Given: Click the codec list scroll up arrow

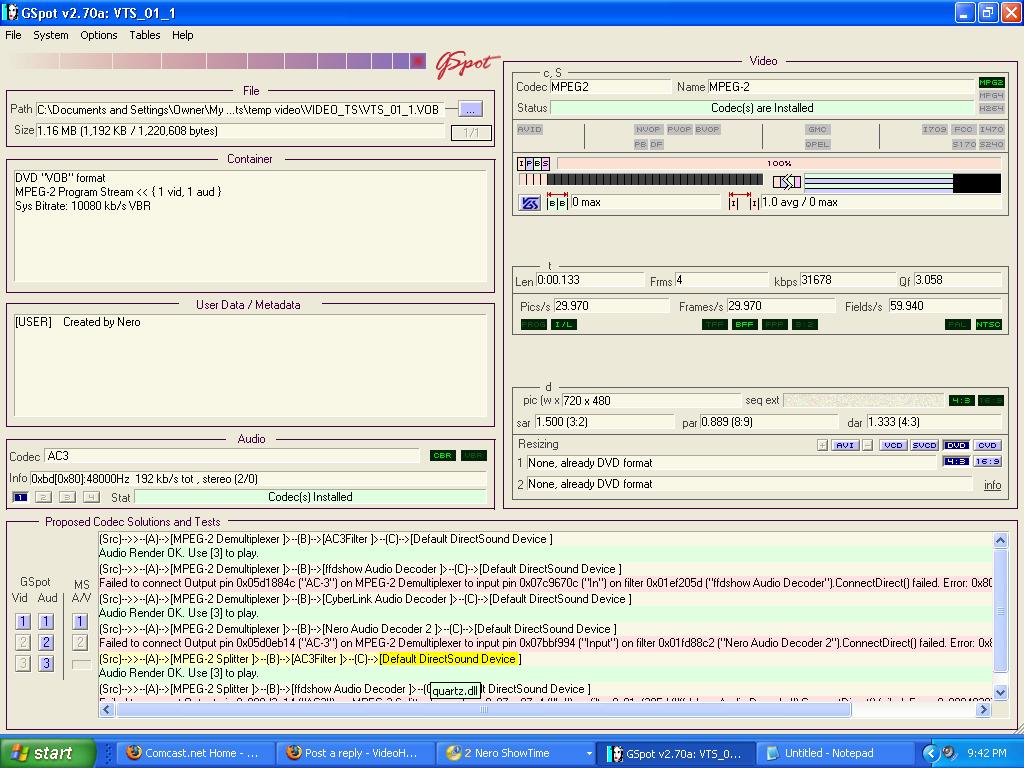Looking at the screenshot, I should (1000, 540).
